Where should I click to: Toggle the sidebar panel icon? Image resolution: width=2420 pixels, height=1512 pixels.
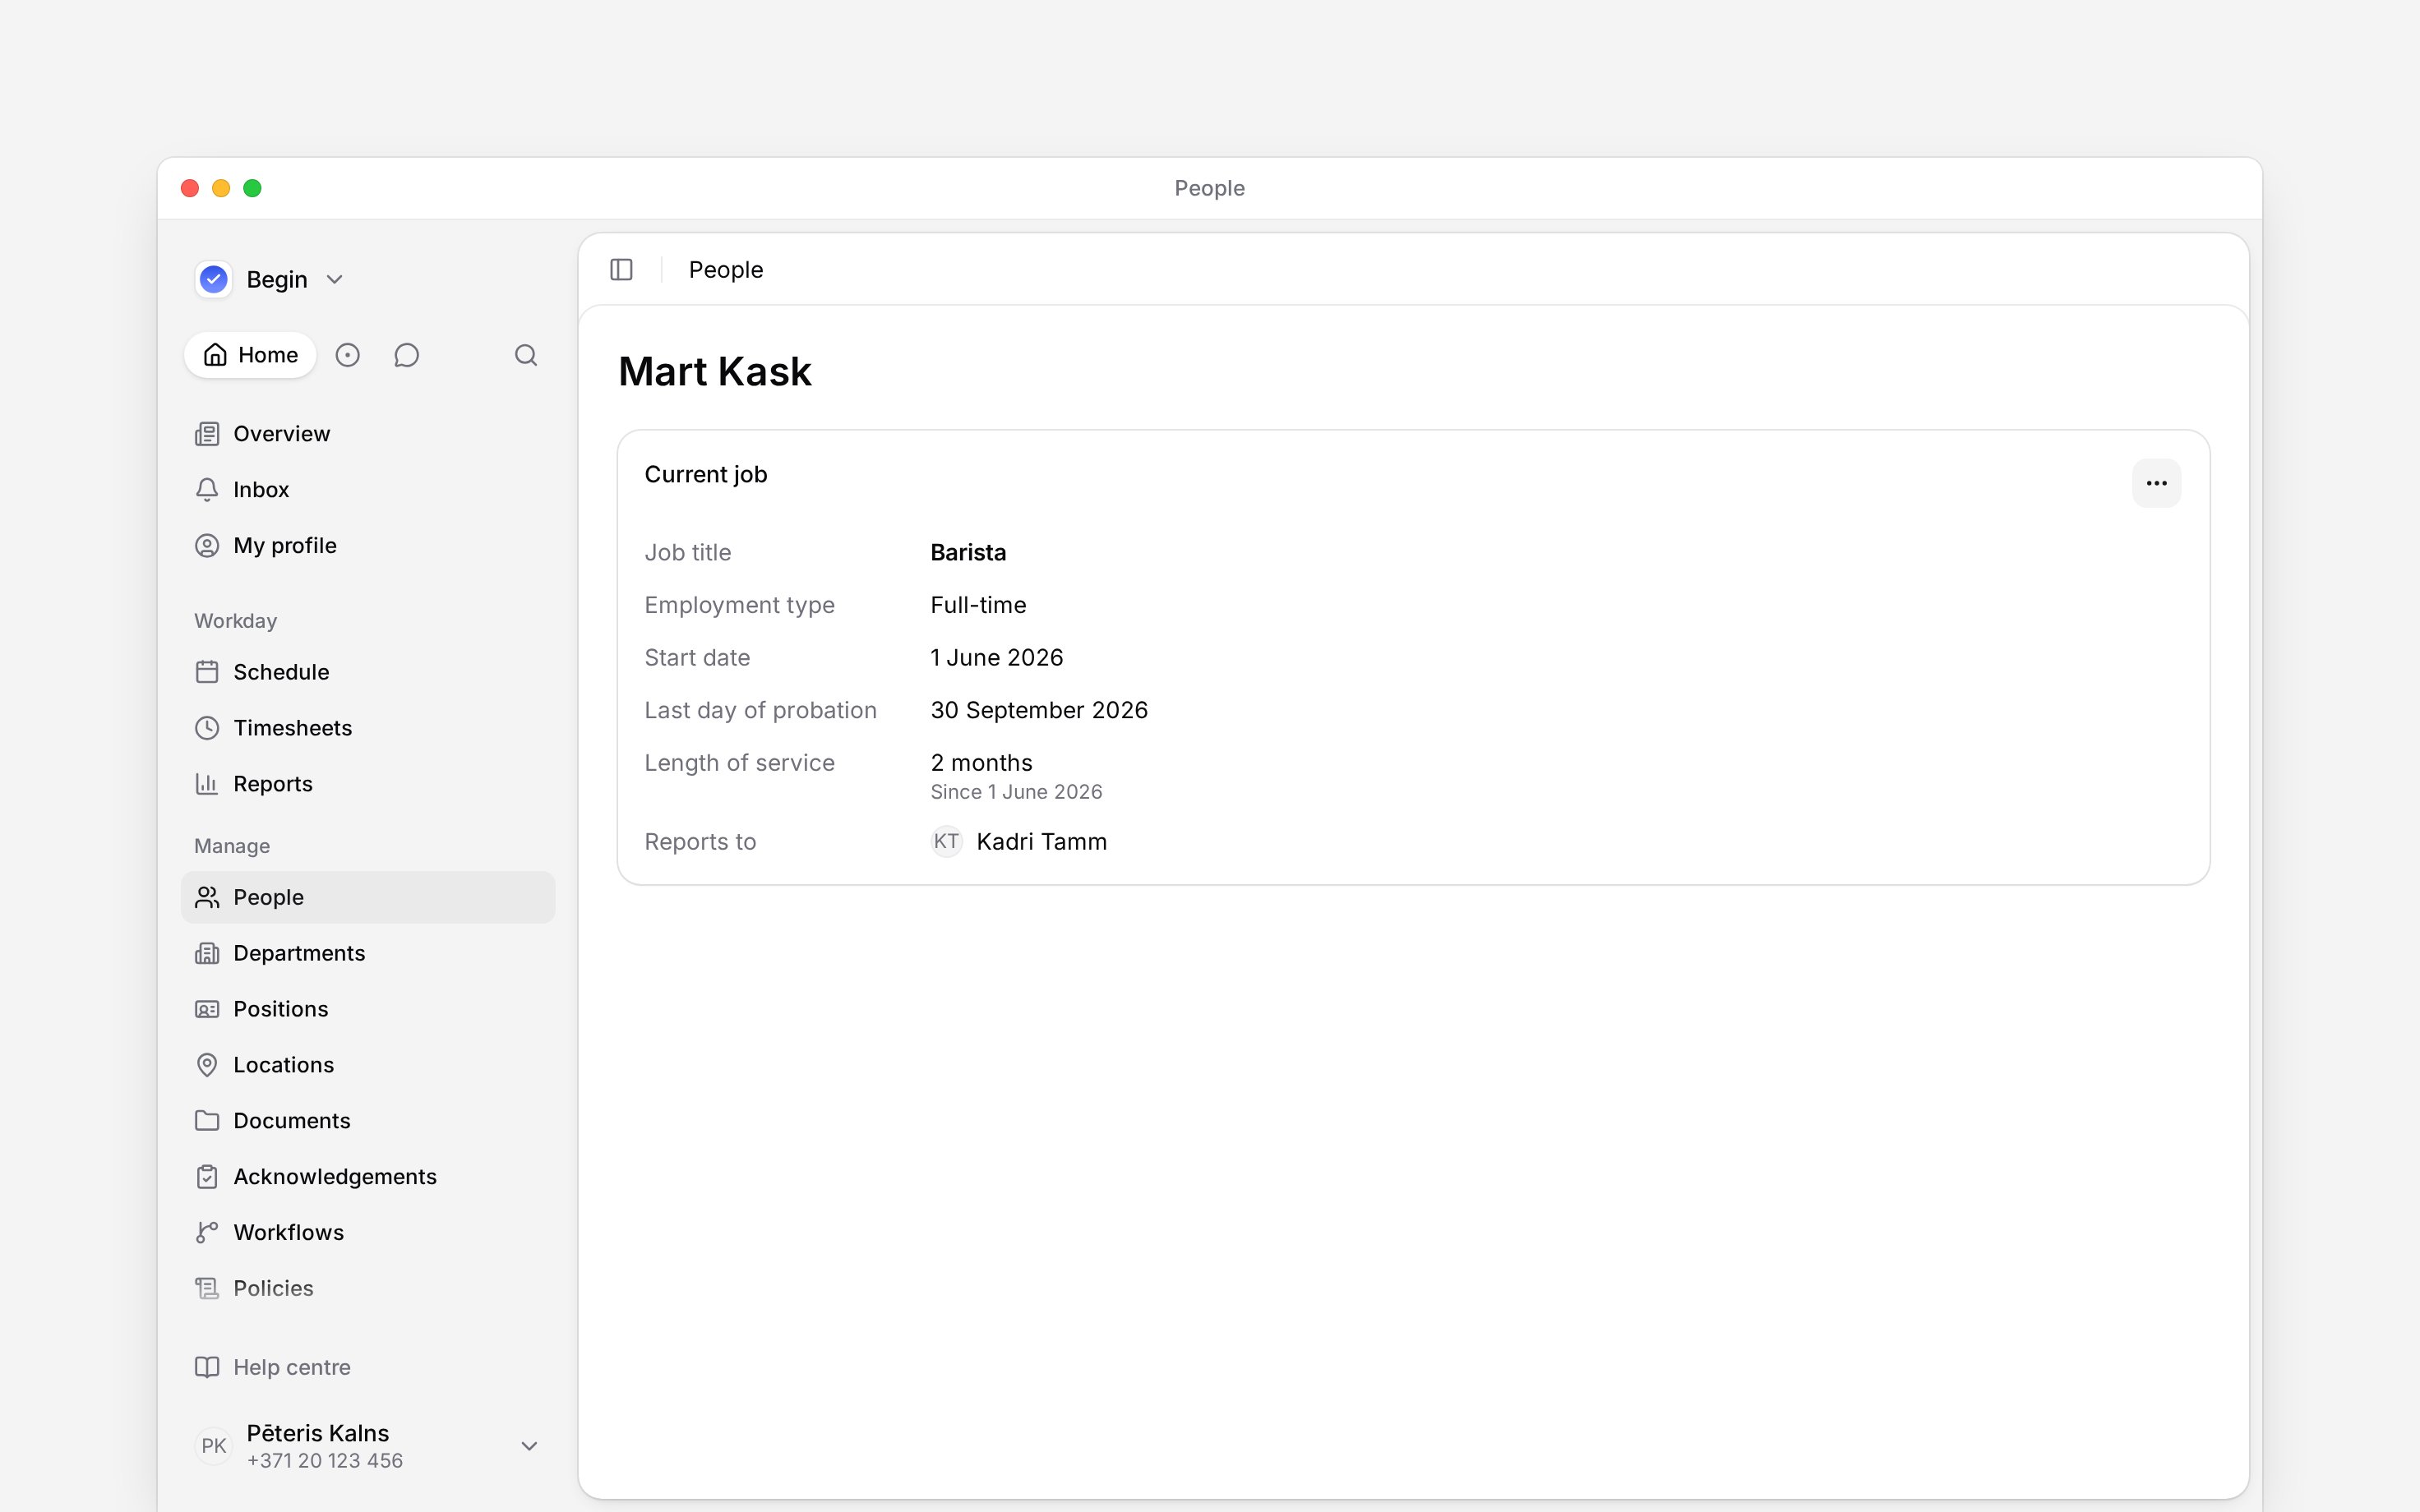(621, 270)
